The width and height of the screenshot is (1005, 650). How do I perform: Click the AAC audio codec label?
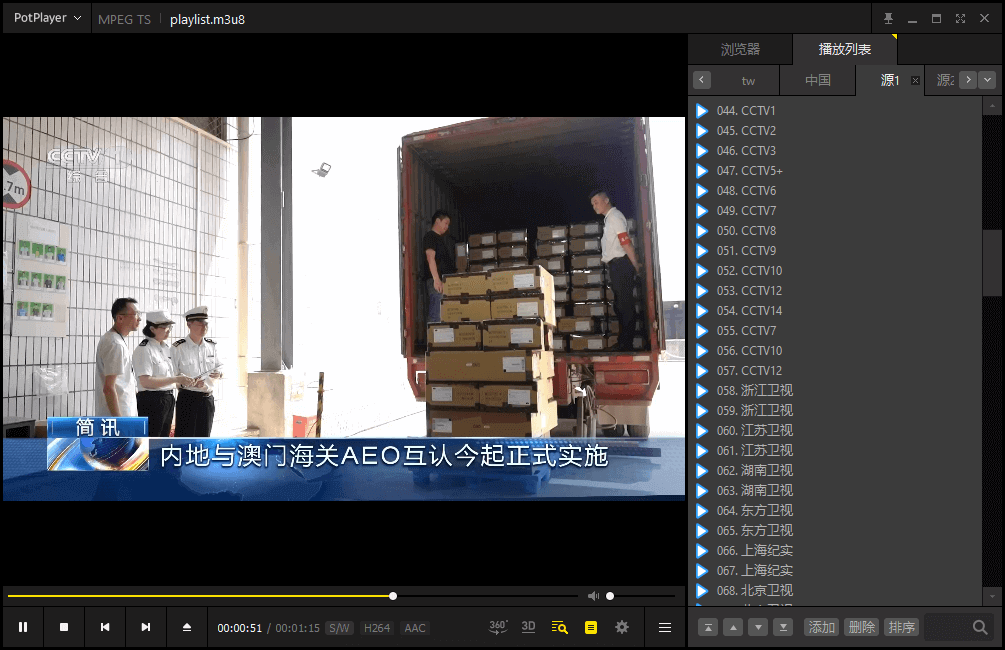[x=415, y=628]
